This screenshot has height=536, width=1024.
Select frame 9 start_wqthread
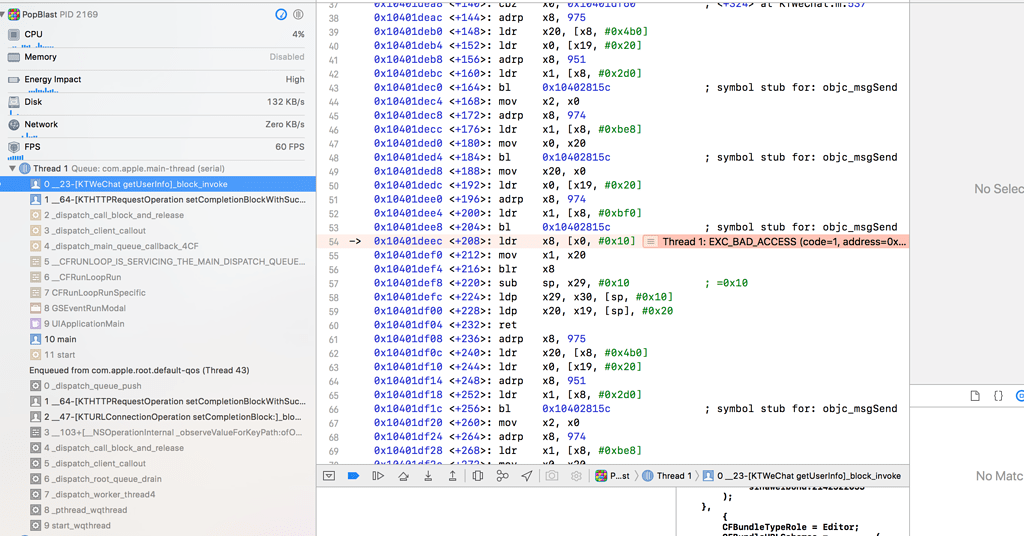(x=157, y=526)
